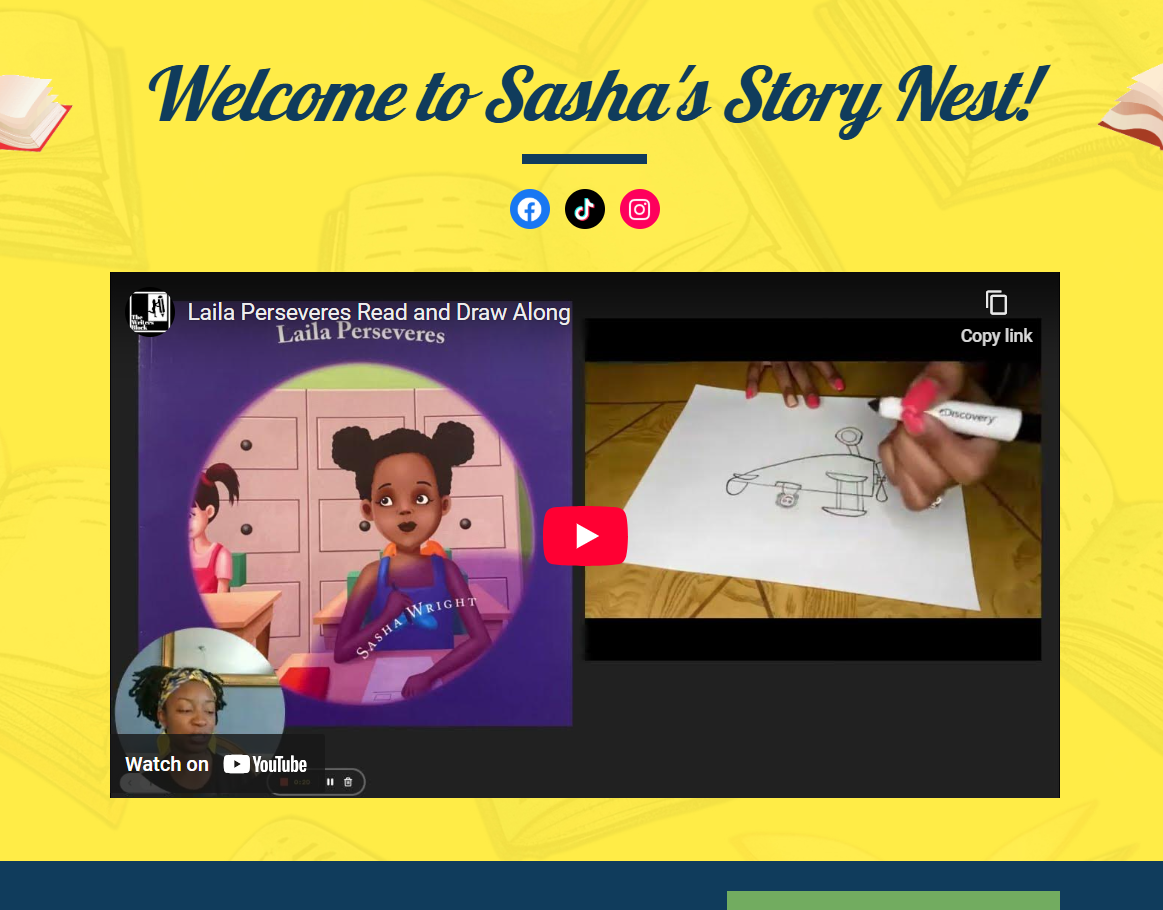Click the Copy link clipboard icon
This screenshot has height=910, width=1163.
click(x=996, y=303)
